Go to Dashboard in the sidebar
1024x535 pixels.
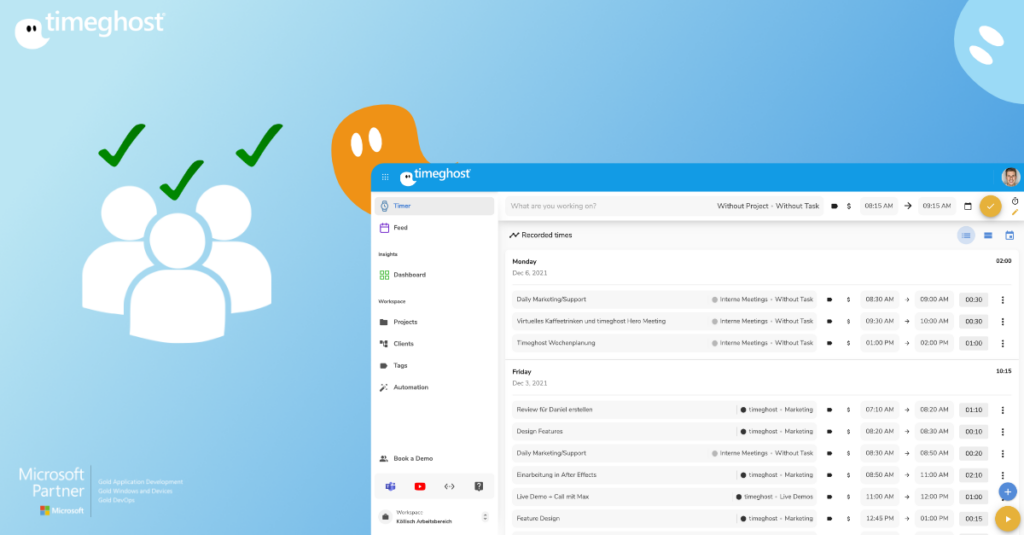(x=409, y=275)
